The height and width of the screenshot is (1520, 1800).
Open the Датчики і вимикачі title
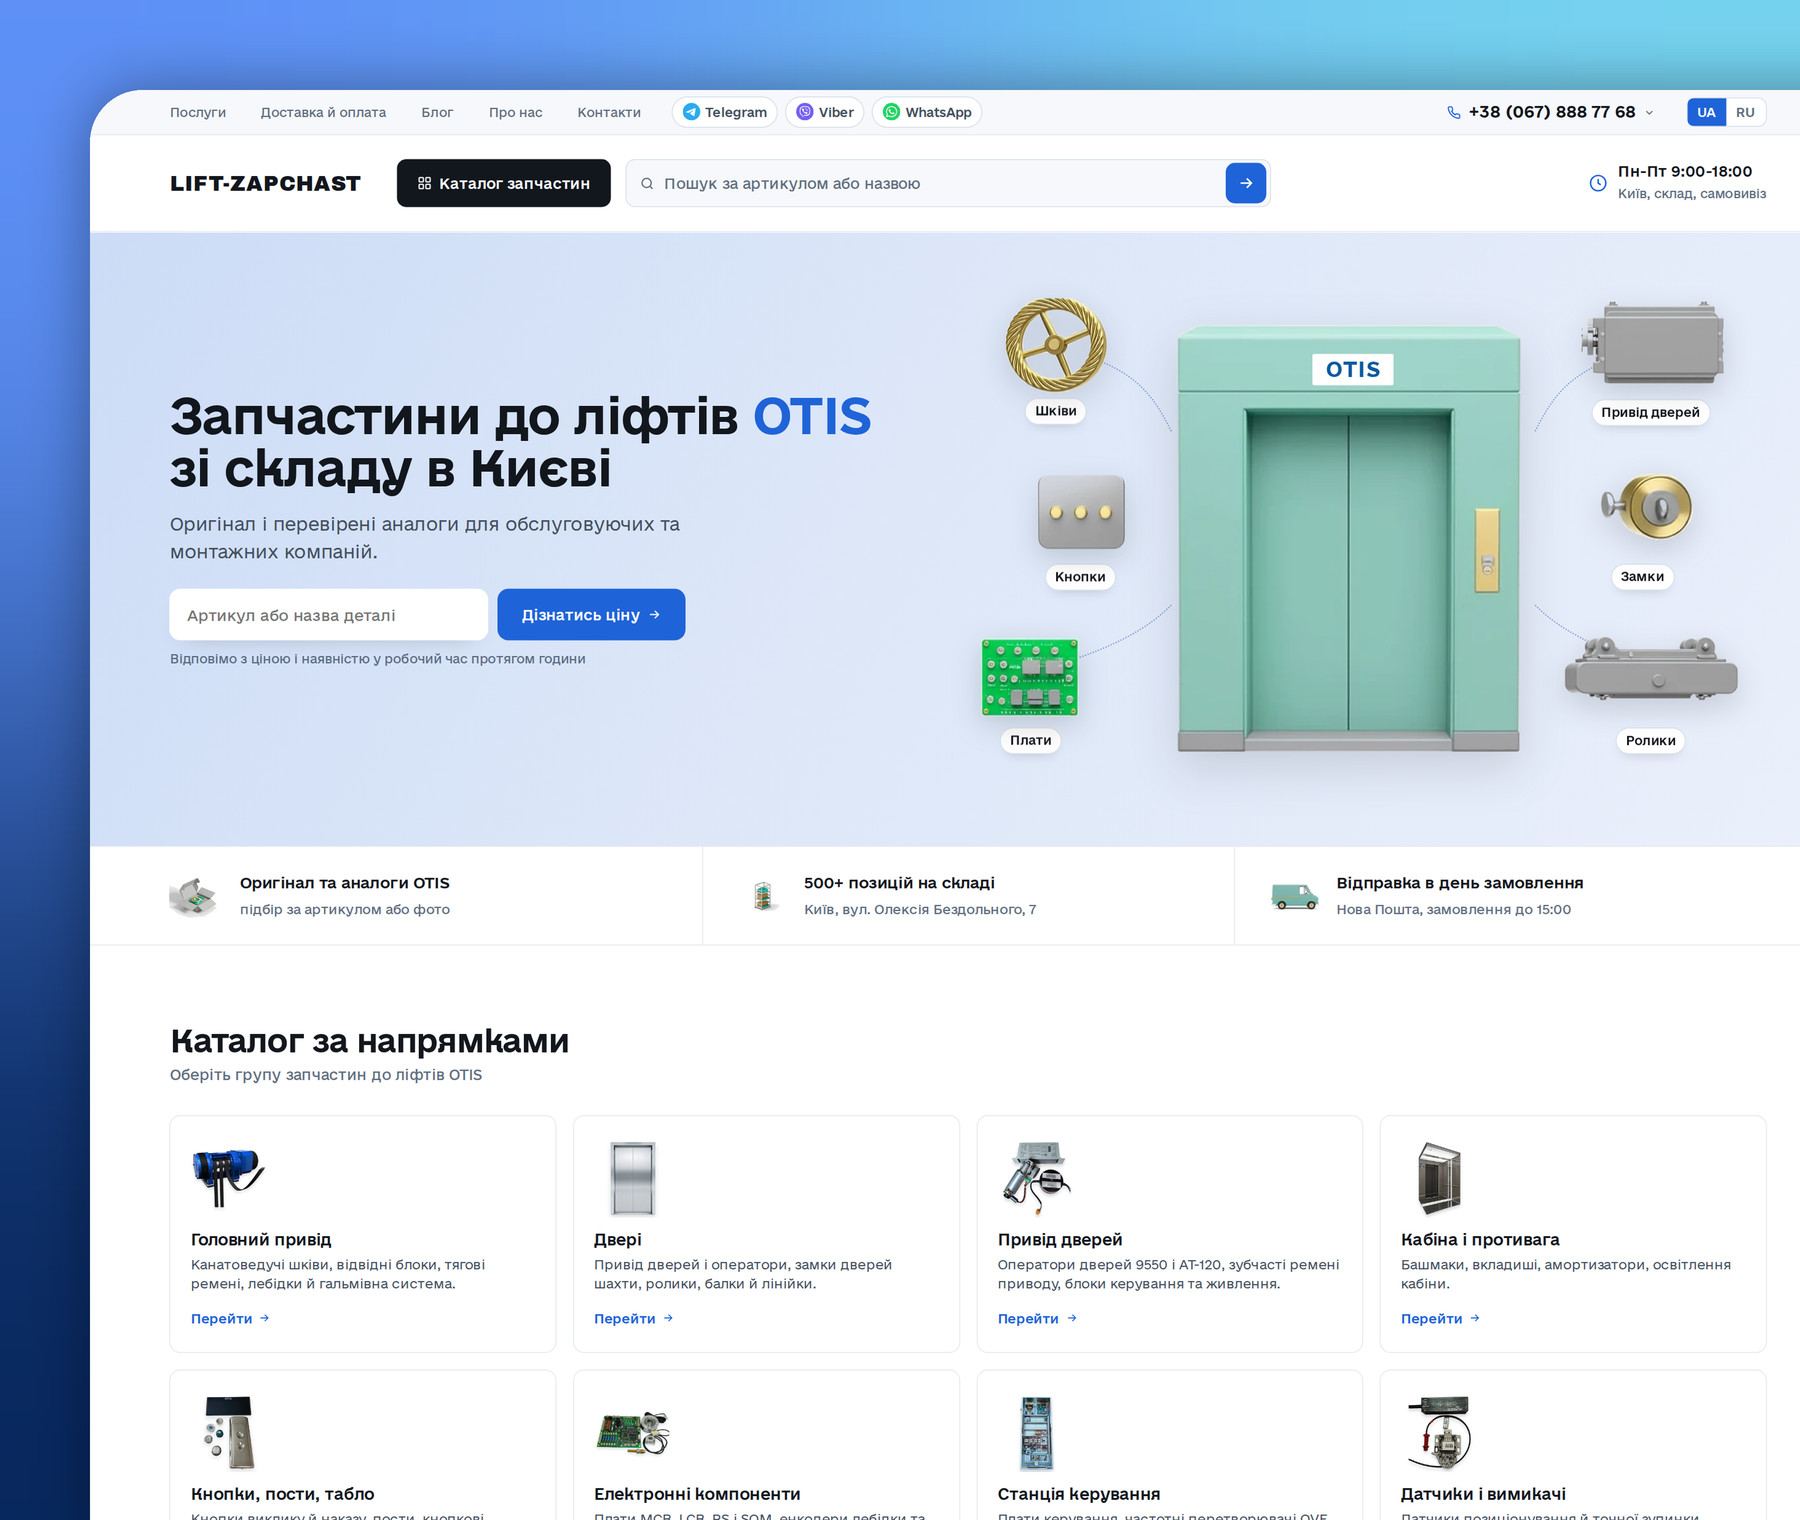(1483, 1494)
